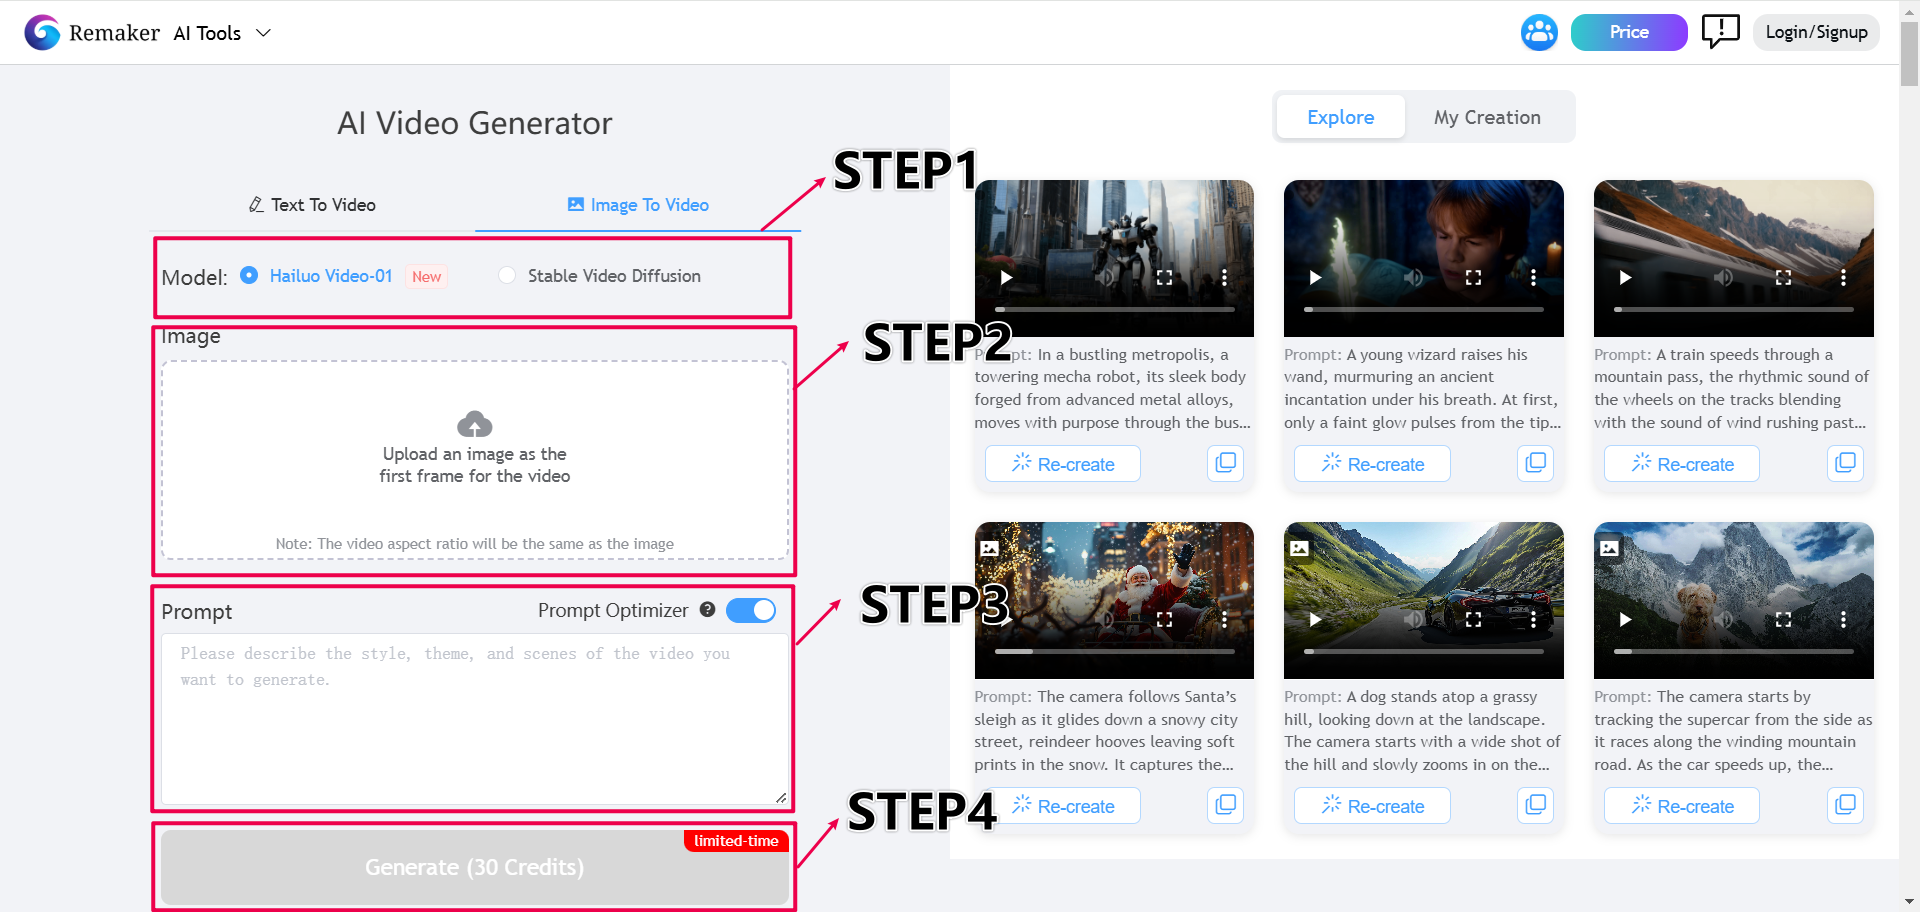Play the supercar mountain road video
The image size is (1920, 912).
click(1626, 619)
